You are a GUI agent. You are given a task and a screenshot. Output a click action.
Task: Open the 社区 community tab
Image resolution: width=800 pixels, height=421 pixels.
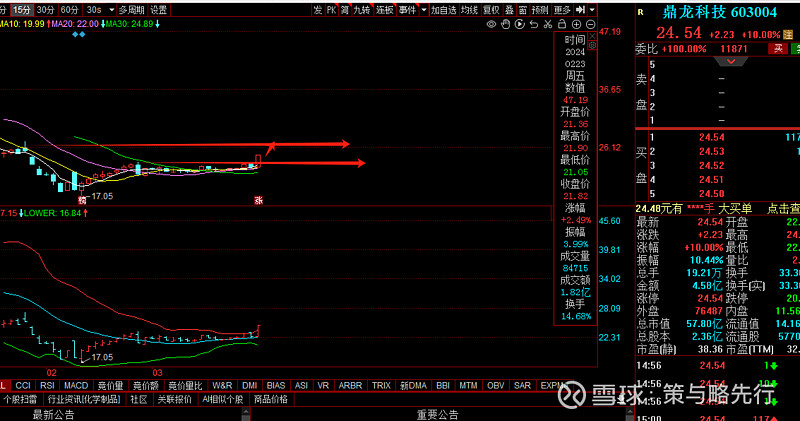coord(139,400)
